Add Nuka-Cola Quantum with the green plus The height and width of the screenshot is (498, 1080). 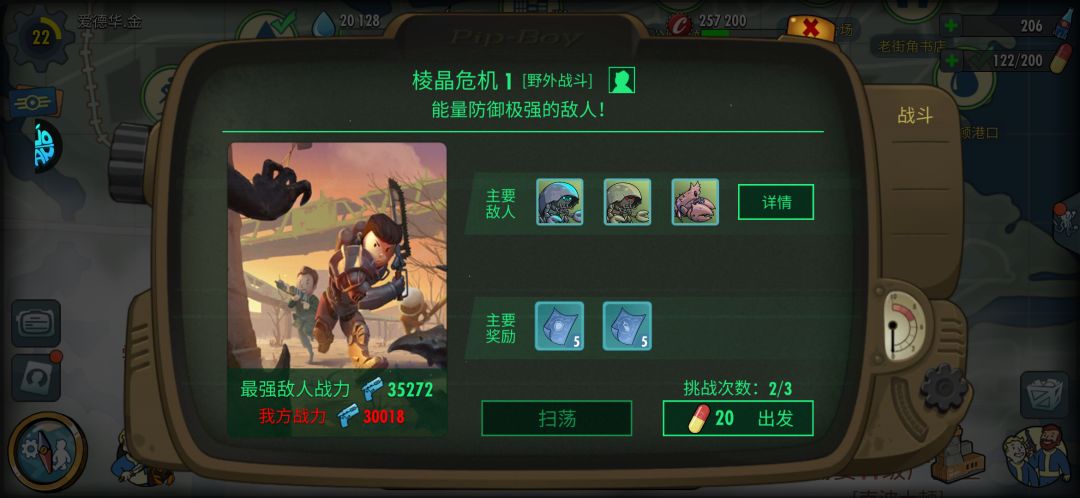click(x=951, y=26)
